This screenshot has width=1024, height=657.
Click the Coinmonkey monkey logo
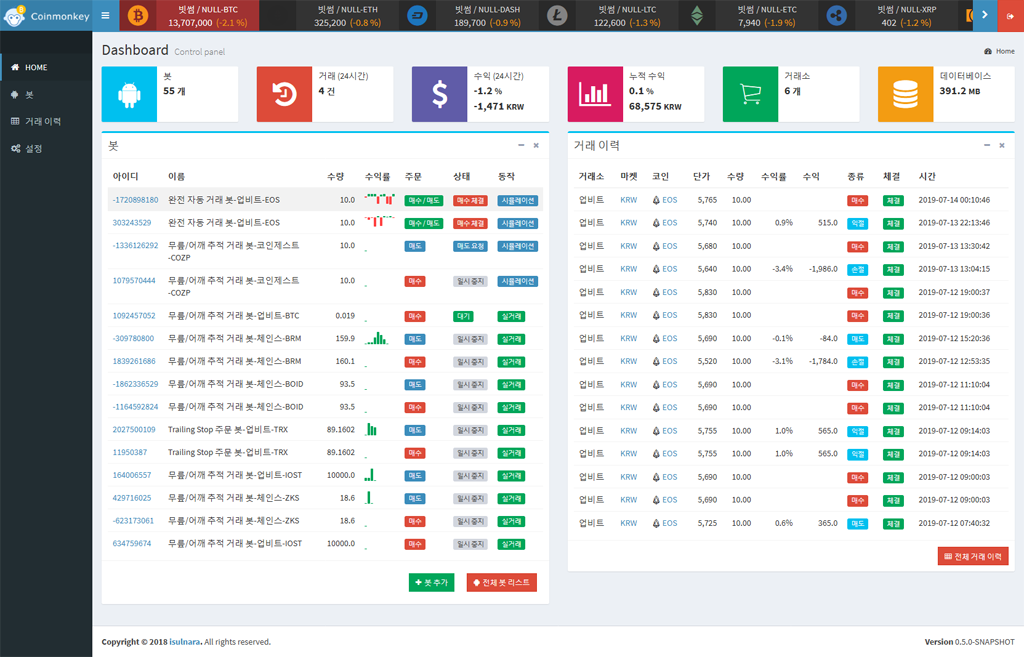pos(14,16)
